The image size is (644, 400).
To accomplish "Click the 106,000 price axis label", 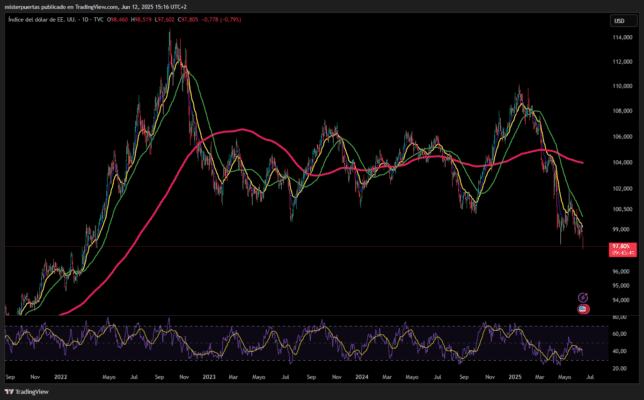I will click(x=621, y=137).
